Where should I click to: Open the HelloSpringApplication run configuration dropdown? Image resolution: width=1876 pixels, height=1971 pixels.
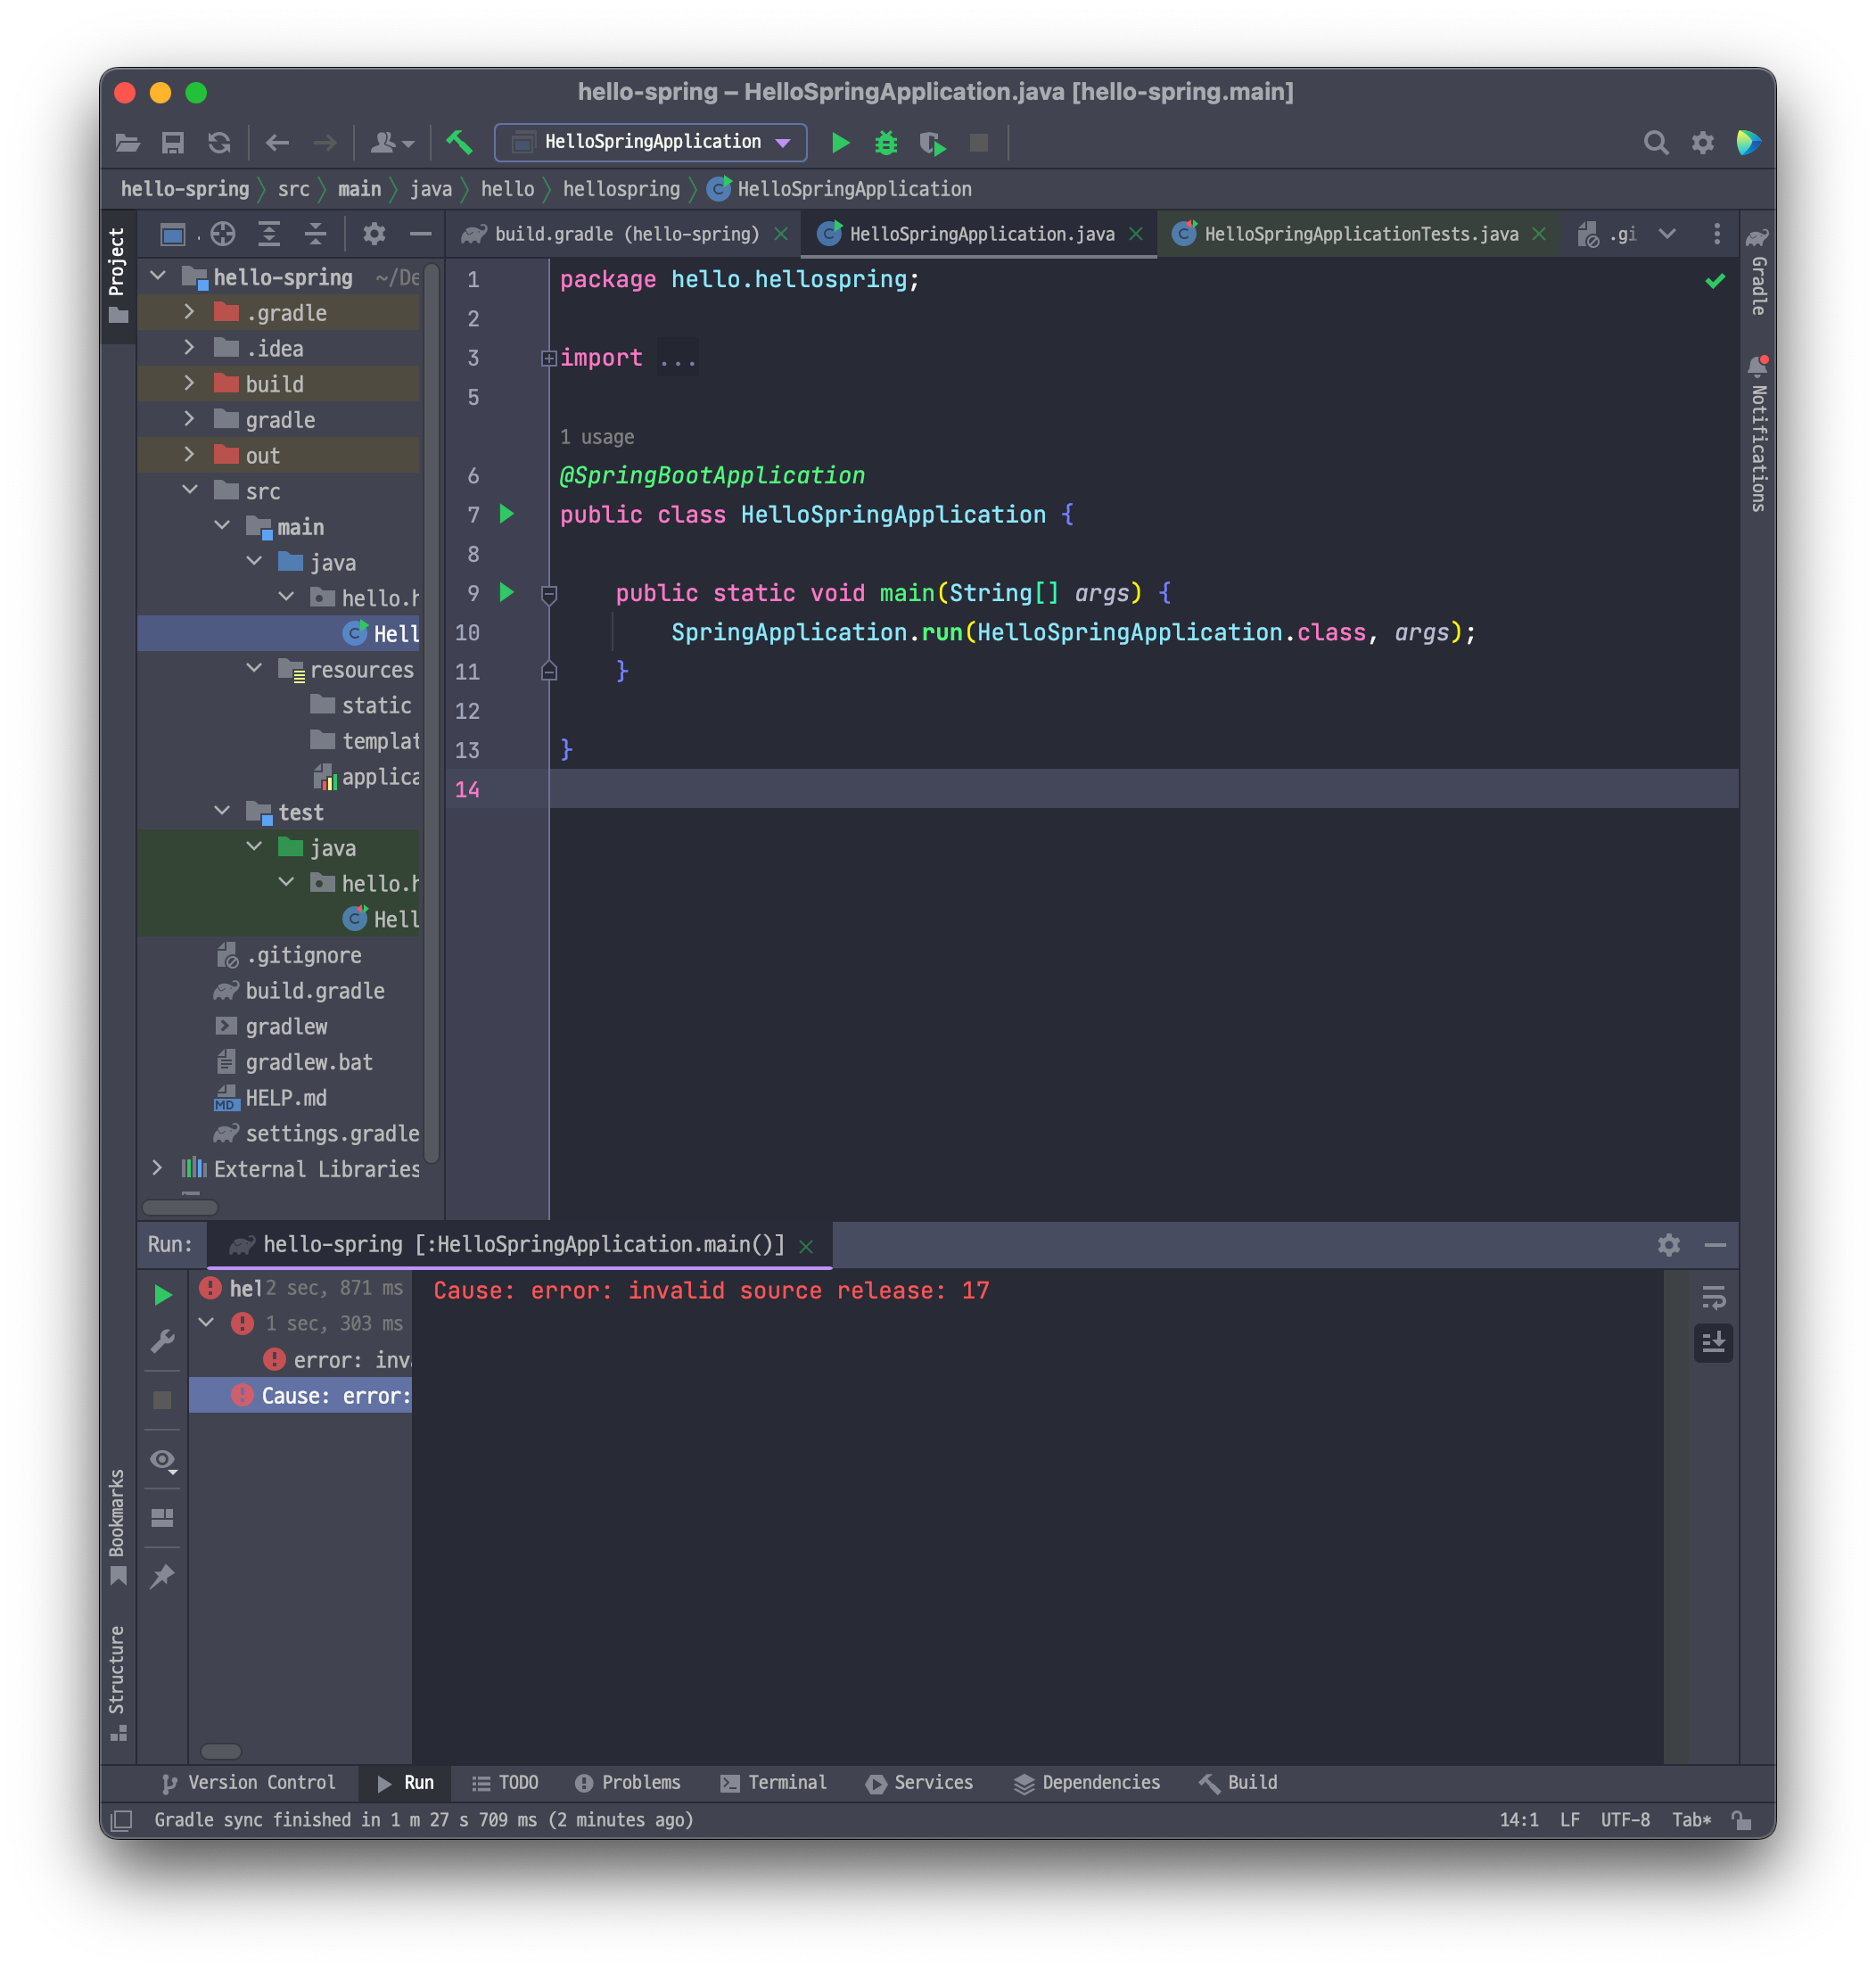pyautogui.click(x=651, y=143)
